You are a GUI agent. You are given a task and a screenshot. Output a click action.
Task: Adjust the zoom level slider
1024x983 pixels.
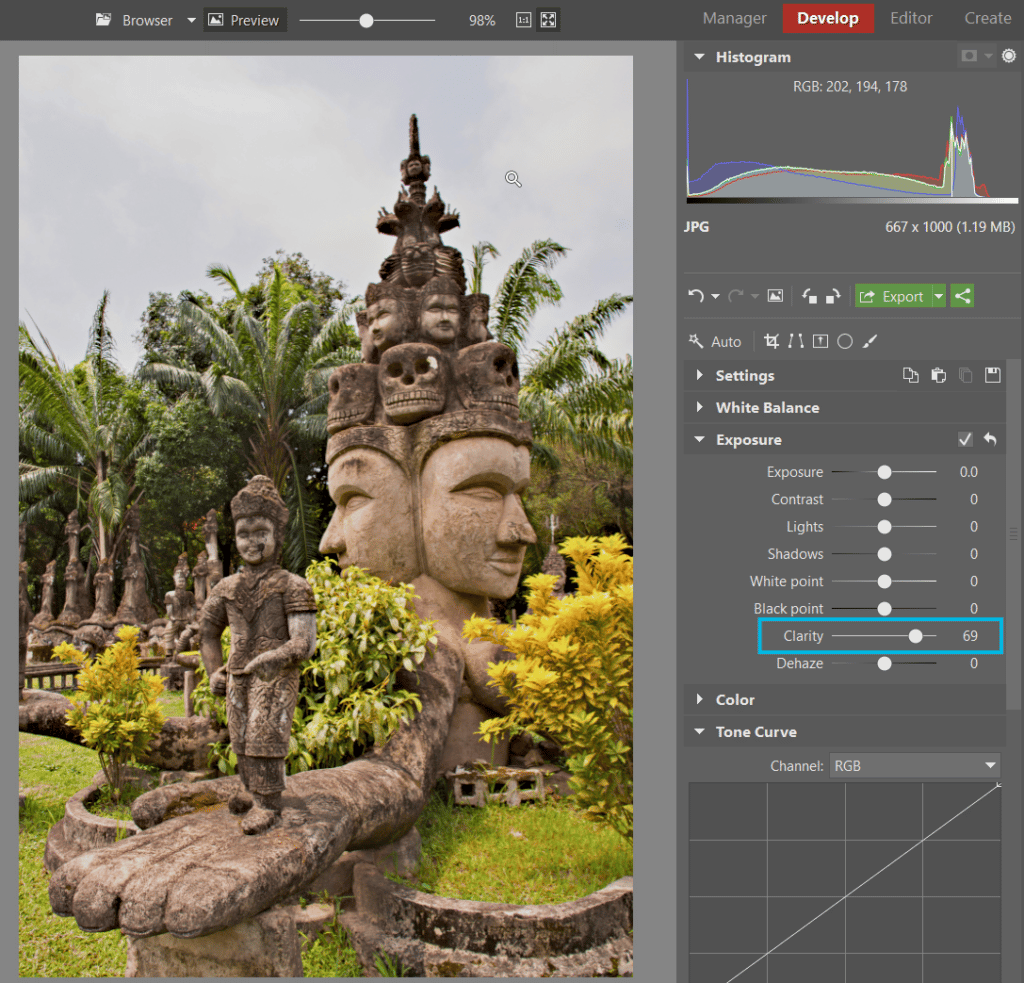pyautogui.click(x=366, y=21)
